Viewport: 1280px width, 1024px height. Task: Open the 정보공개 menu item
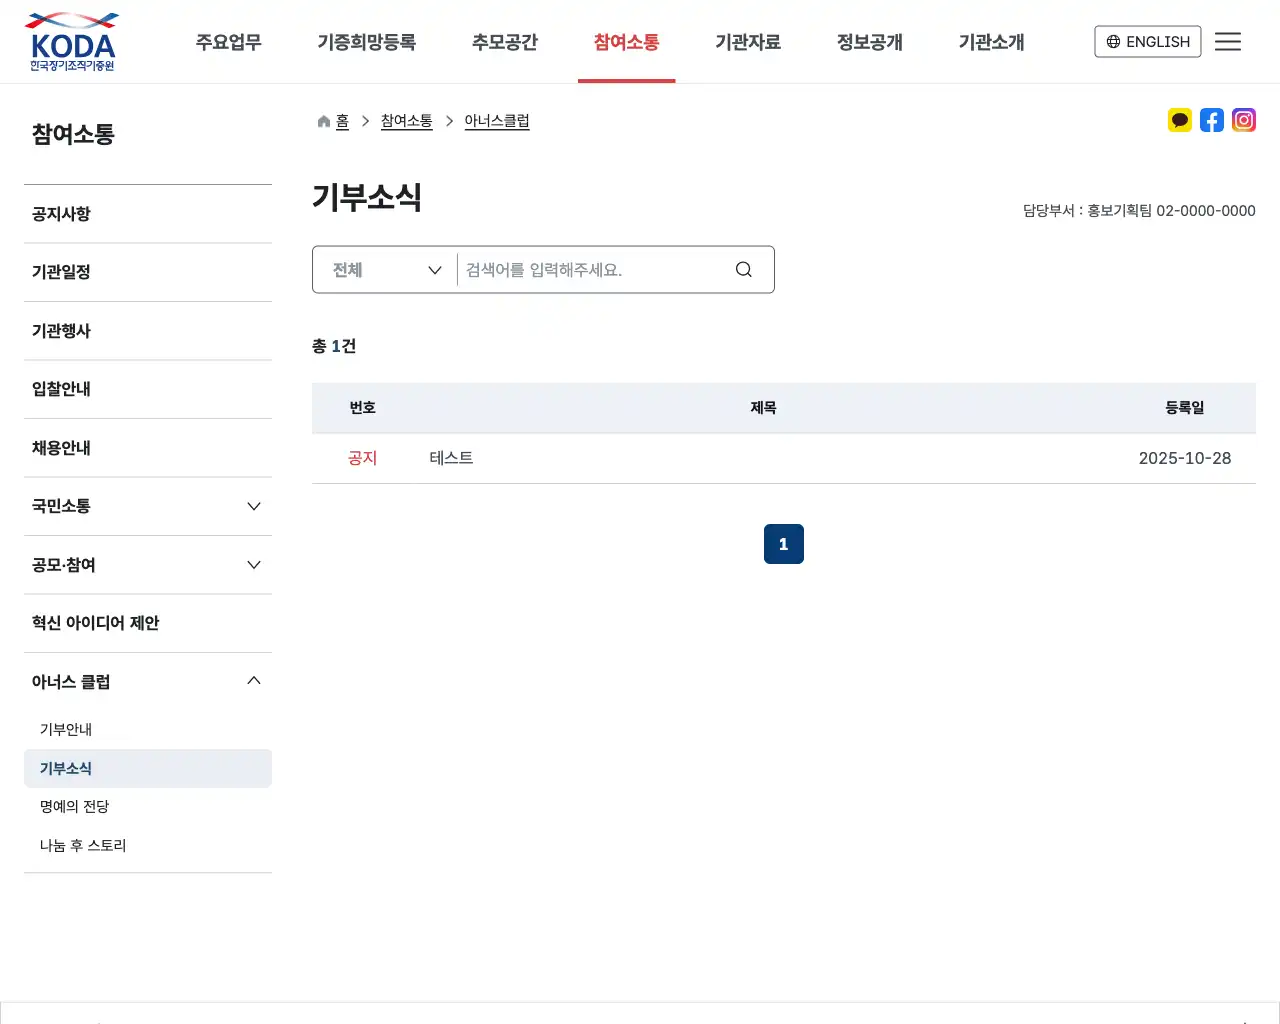[x=869, y=41]
